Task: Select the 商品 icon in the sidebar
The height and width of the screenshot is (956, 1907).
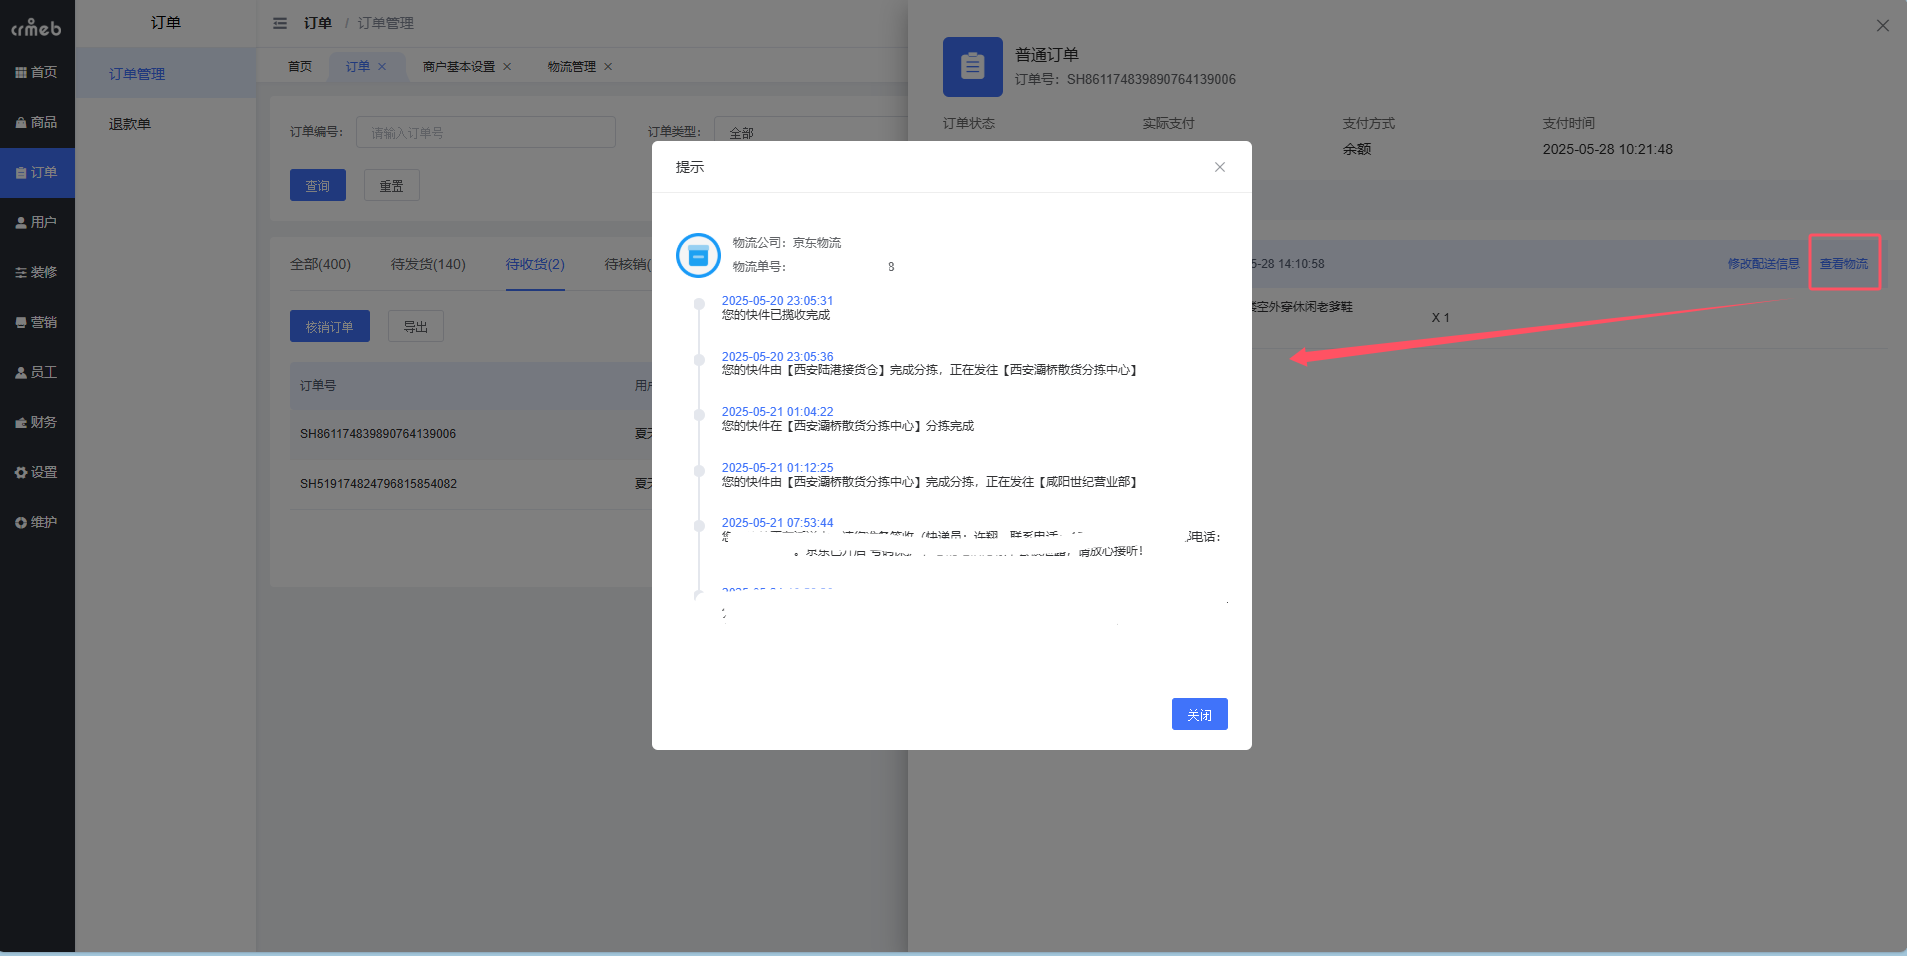Action: coord(37,121)
